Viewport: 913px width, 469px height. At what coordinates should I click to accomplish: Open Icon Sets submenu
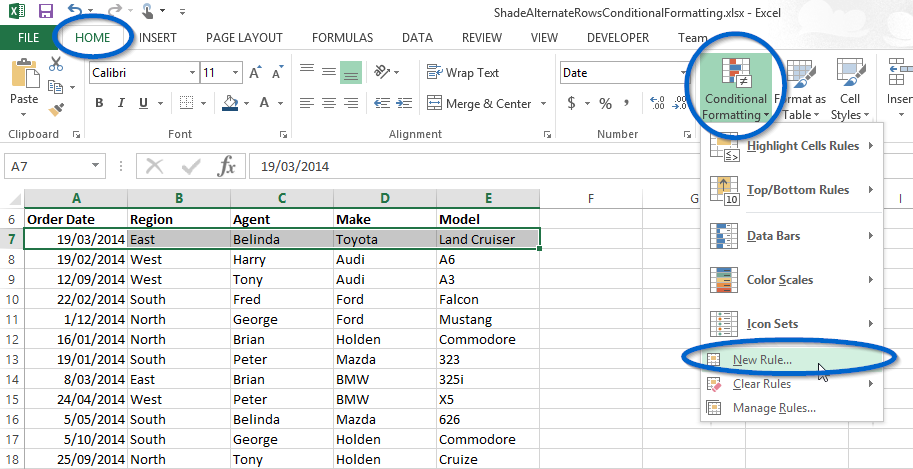tap(792, 324)
